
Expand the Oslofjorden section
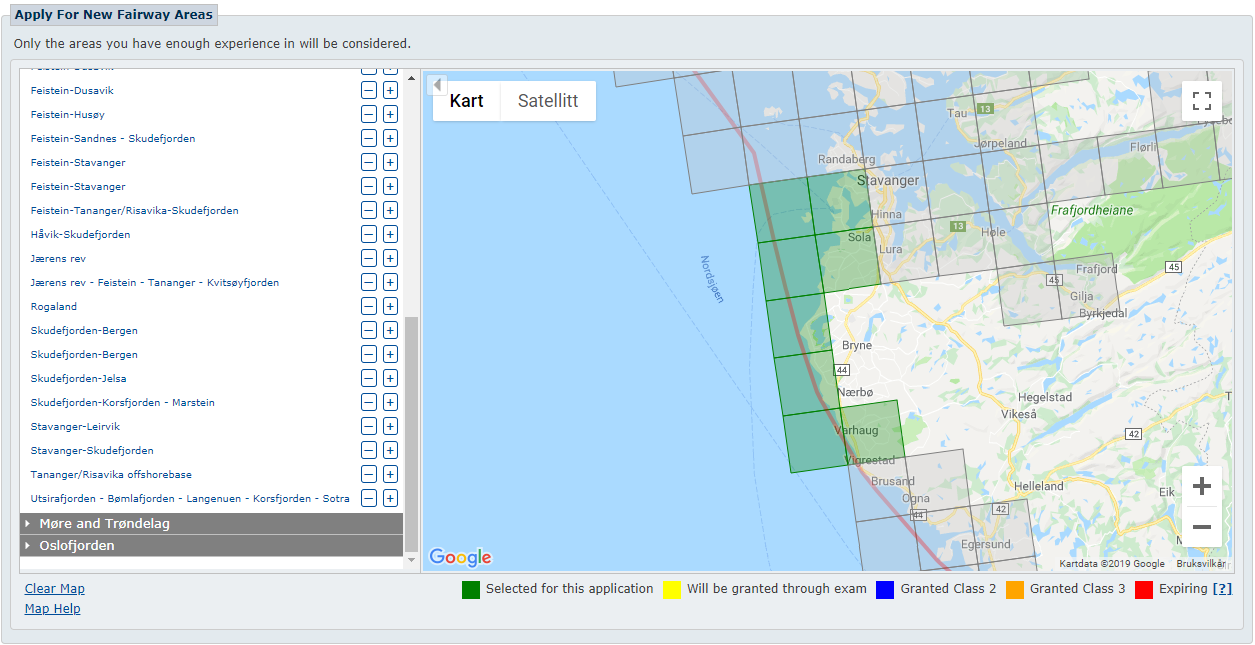77,545
